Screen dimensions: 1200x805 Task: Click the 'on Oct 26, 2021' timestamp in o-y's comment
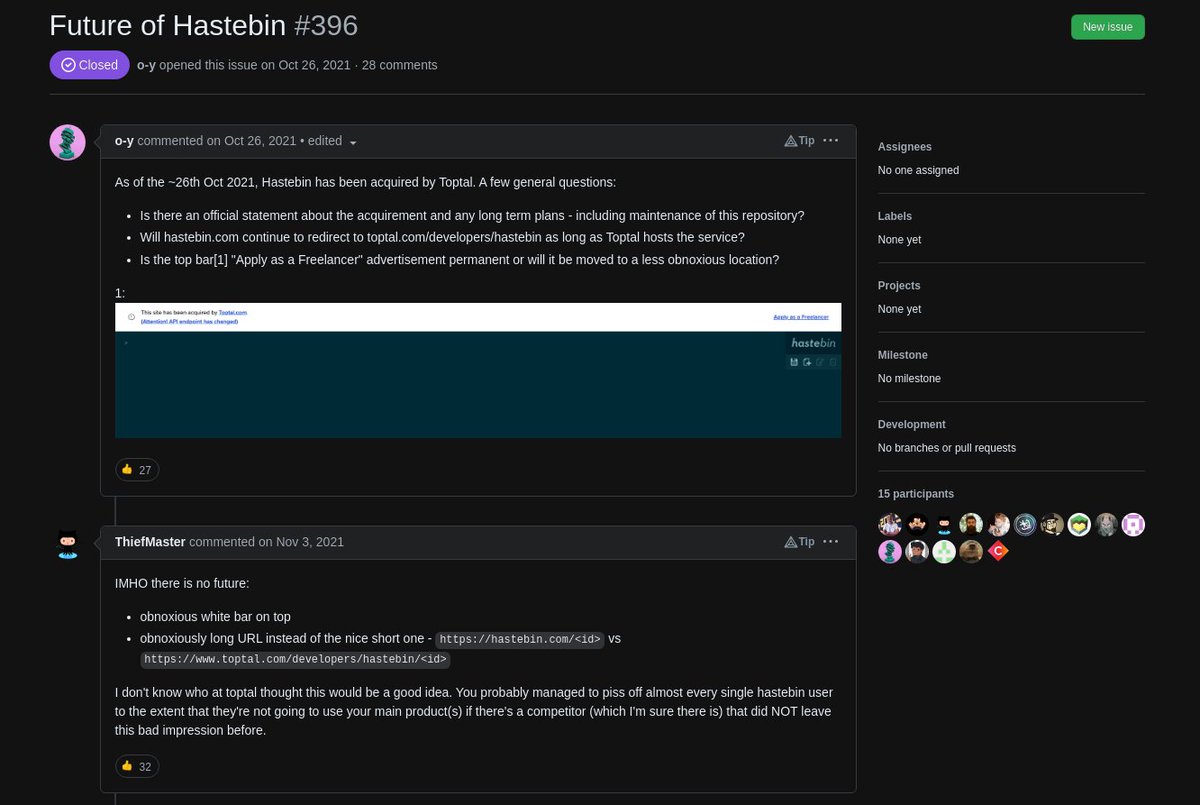click(x=251, y=141)
